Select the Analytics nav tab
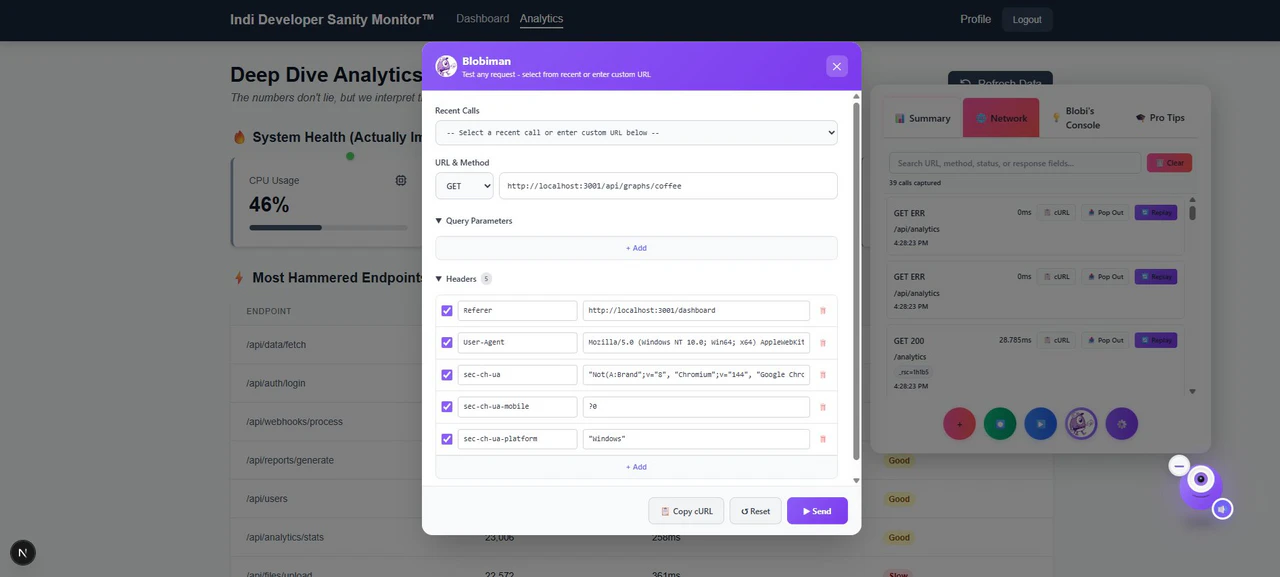Viewport: 1280px width, 577px height. 541,19
